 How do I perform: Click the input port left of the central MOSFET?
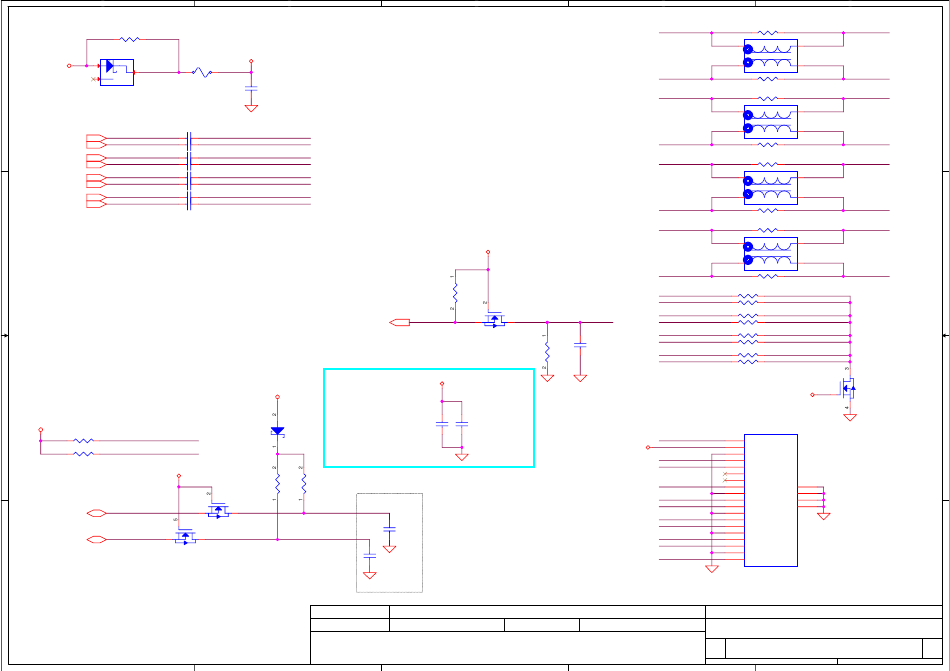coord(399,323)
